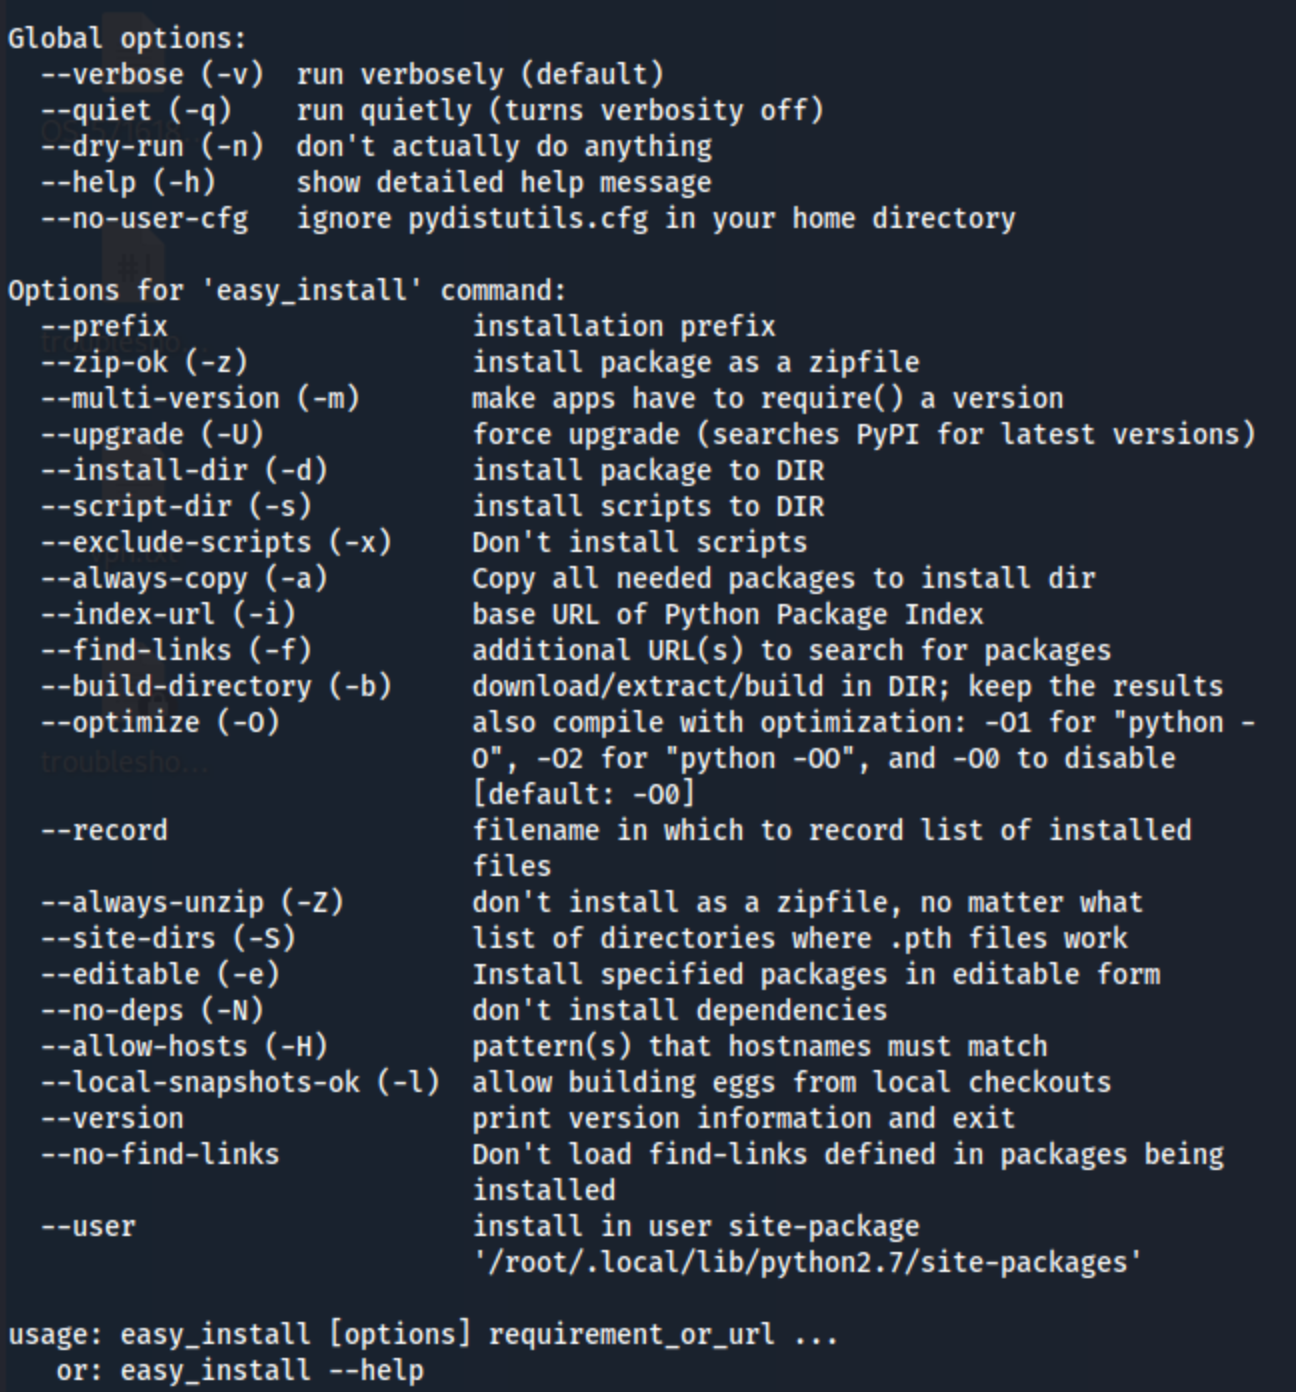The image size is (1296, 1392).
Task: Click the --local-snapshots-ok (-l) option text
Action: (x=240, y=1083)
